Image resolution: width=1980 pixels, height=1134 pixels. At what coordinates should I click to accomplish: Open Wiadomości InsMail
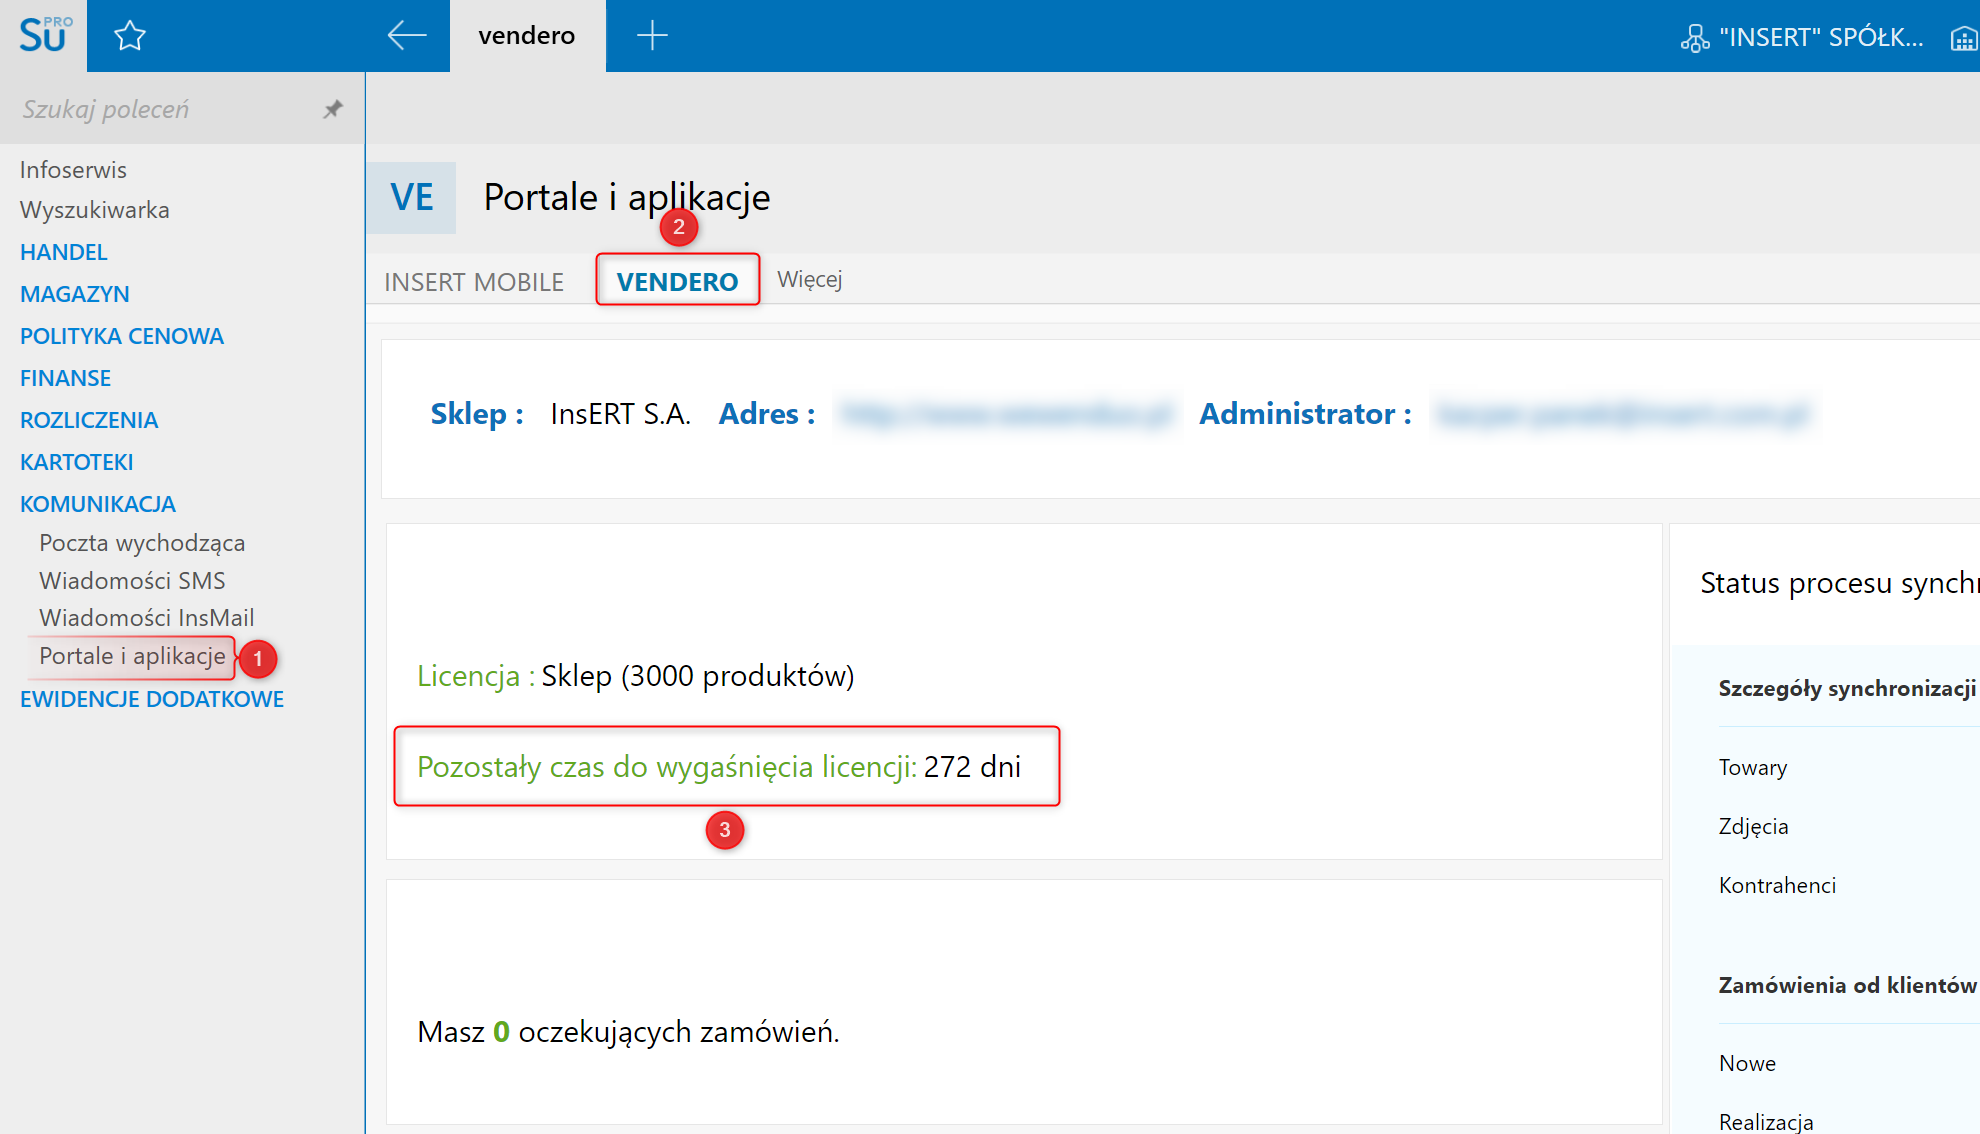(x=147, y=618)
